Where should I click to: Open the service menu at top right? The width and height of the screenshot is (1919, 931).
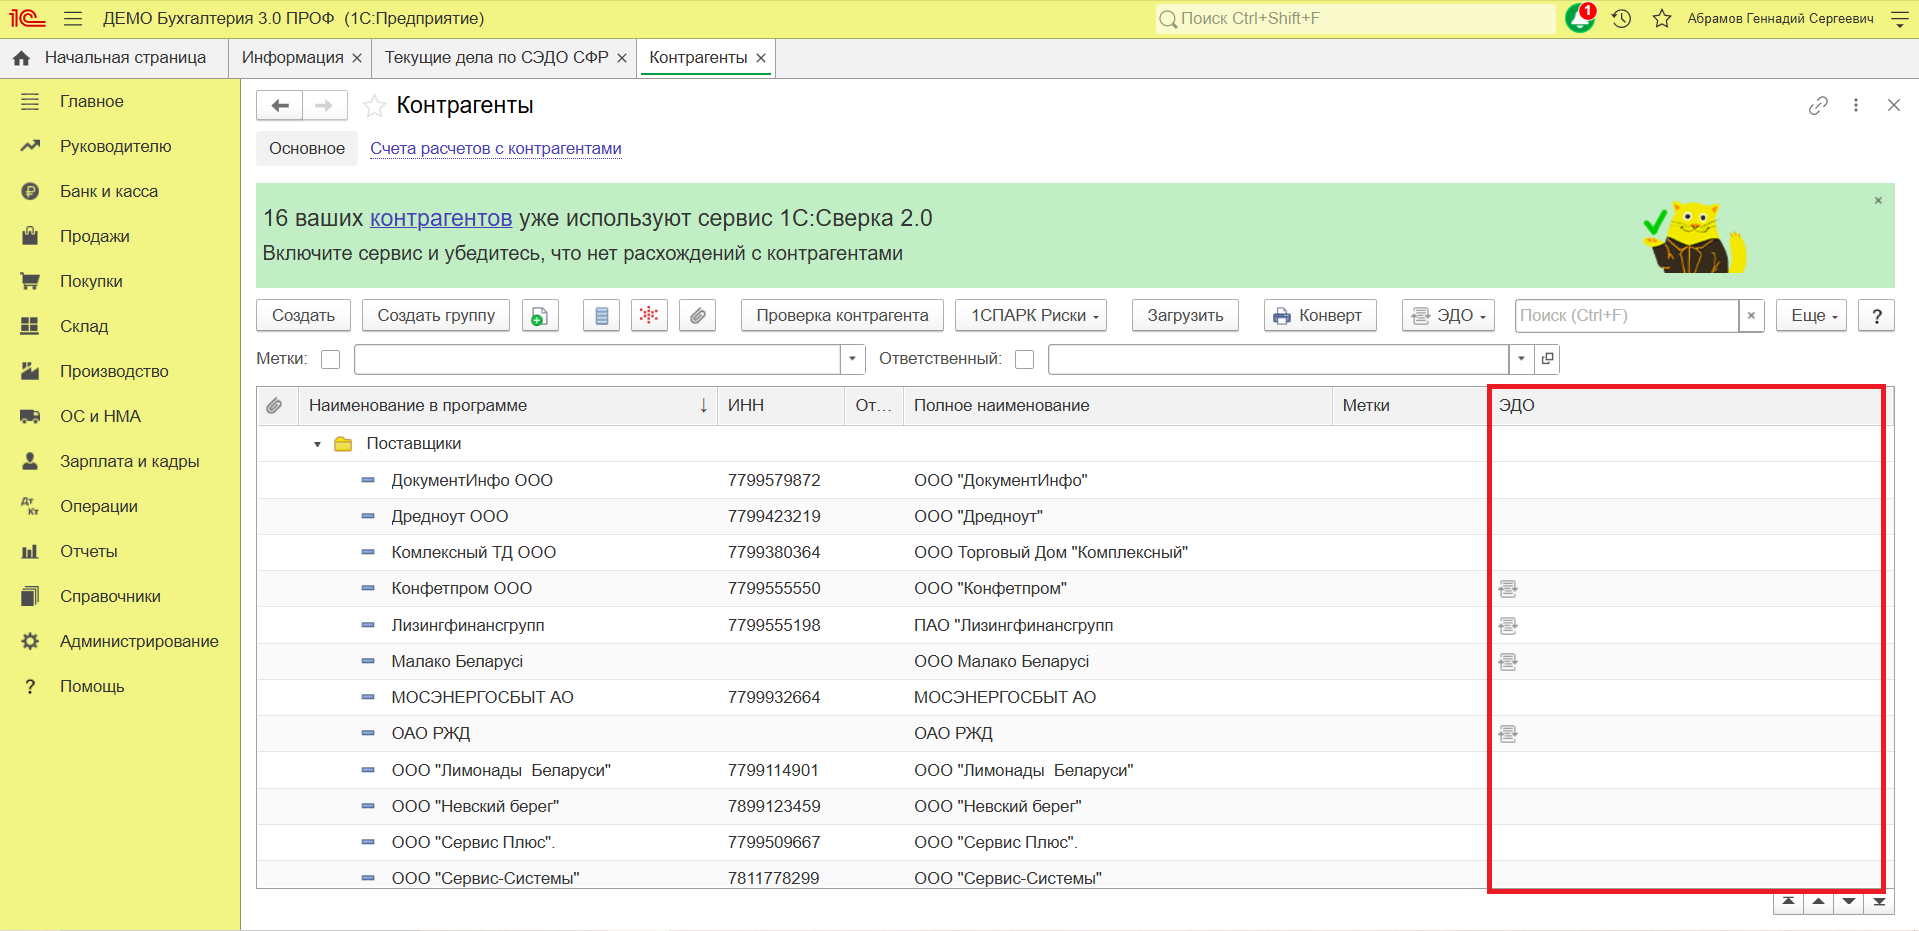pos(1900,19)
